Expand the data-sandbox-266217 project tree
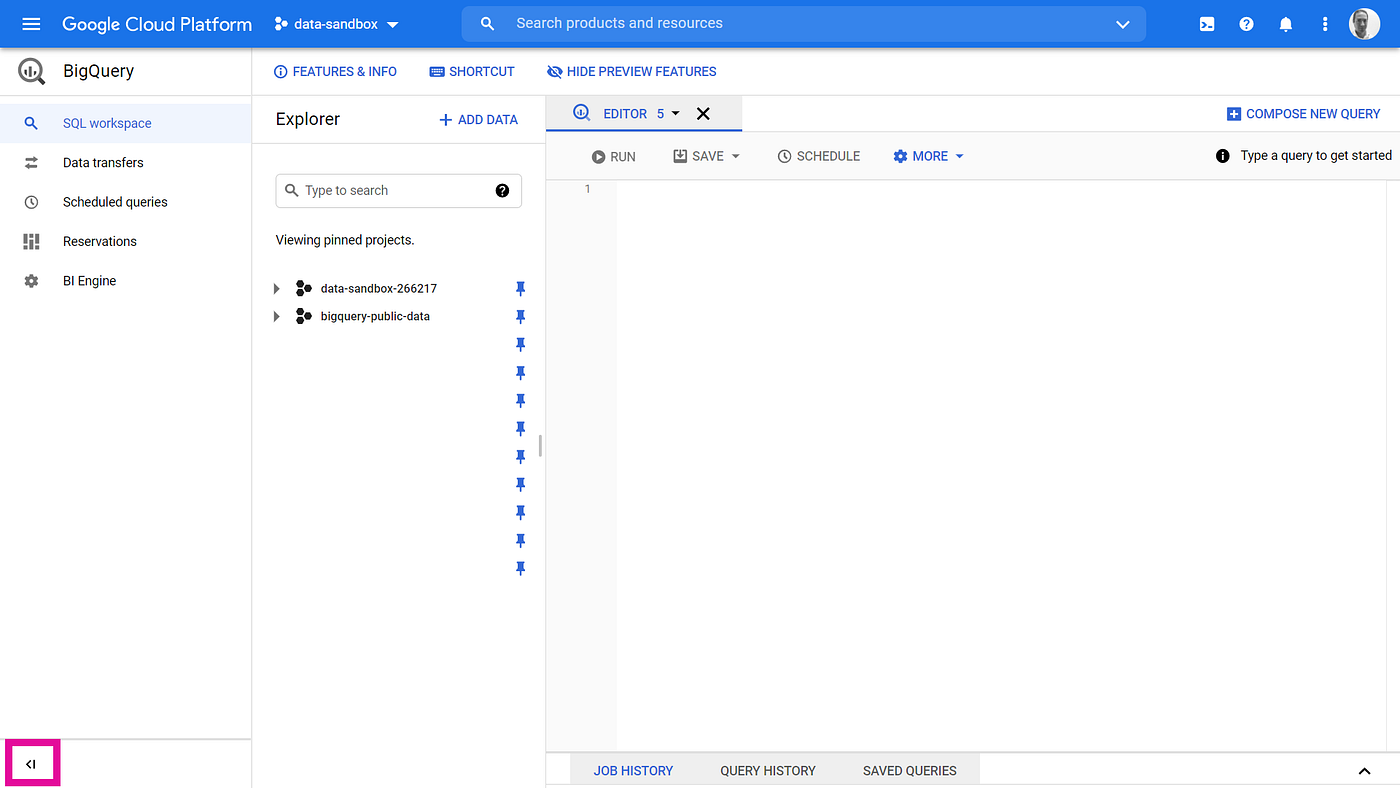The image size is (1400, 788). click(276, 288)
